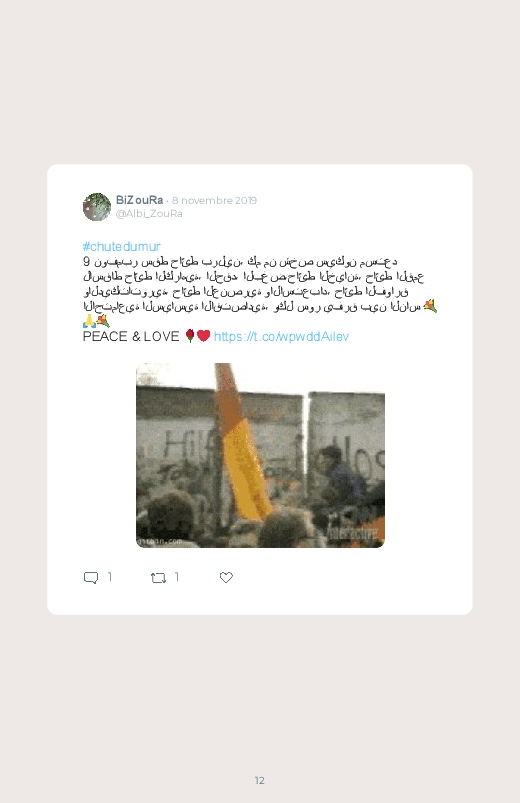Click the Arabic tweet text body
Screen dimensions: 520x803
254,284
